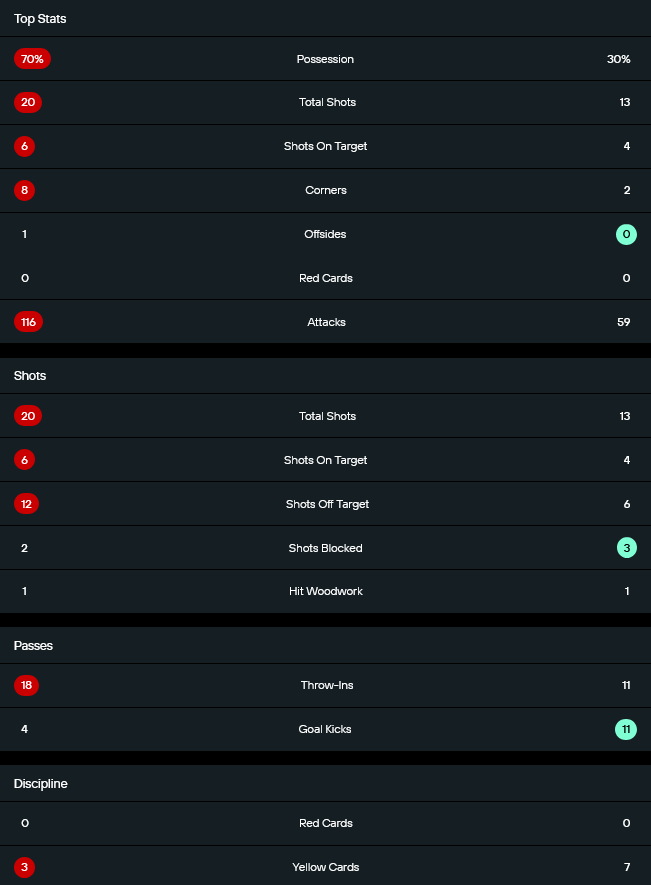
Task: Click the red 18 throw-ins badge
Action: (26, 685)
